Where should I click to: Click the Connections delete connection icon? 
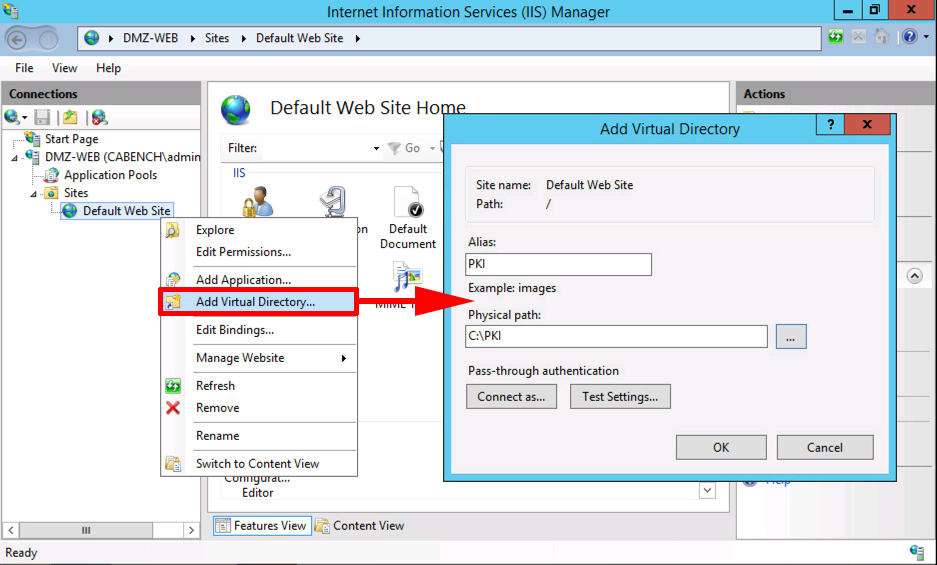coord(100,117)
